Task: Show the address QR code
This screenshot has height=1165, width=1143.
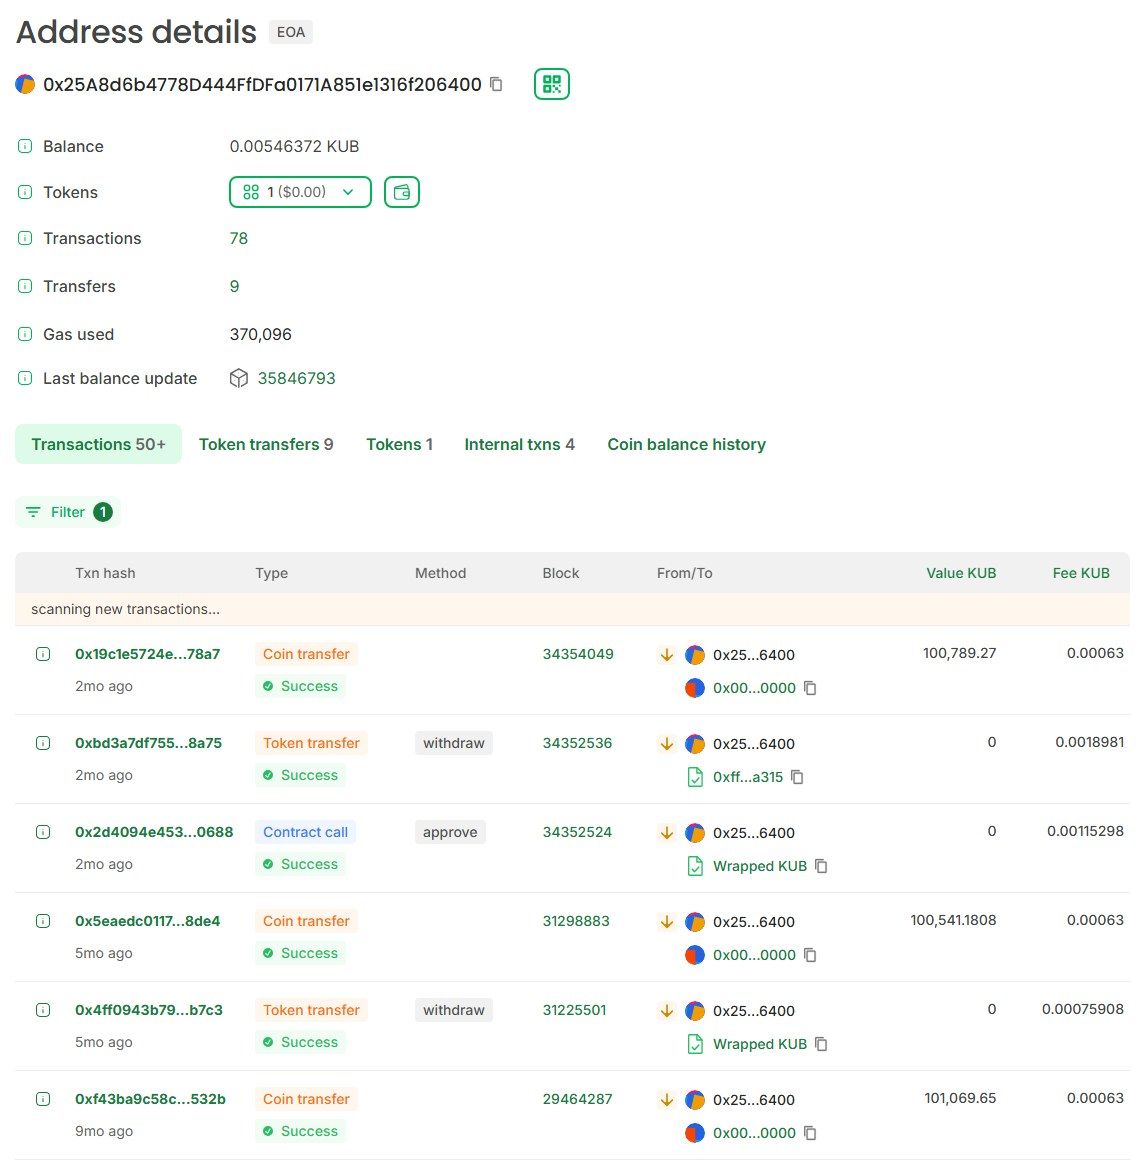Action: tap(551, 84)
